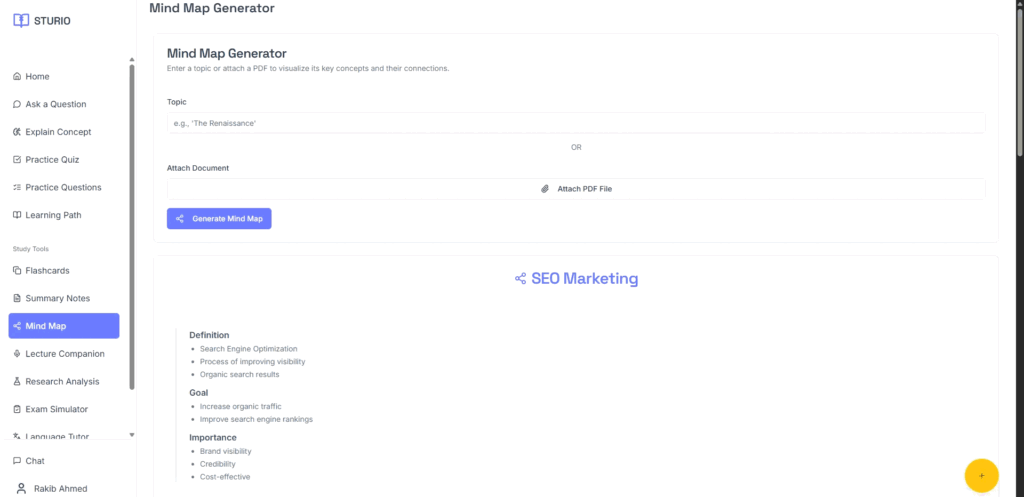
Task: Open Lecture Companion tool
Action: 64,354
